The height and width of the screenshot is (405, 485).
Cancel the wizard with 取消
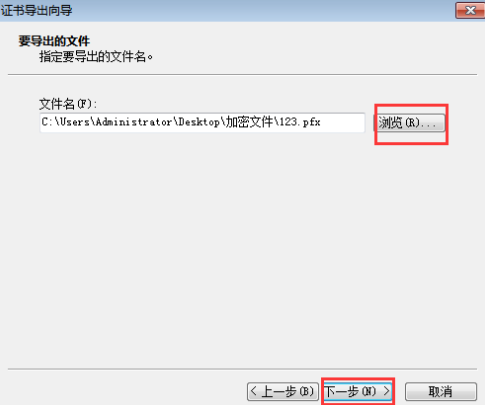441,391
